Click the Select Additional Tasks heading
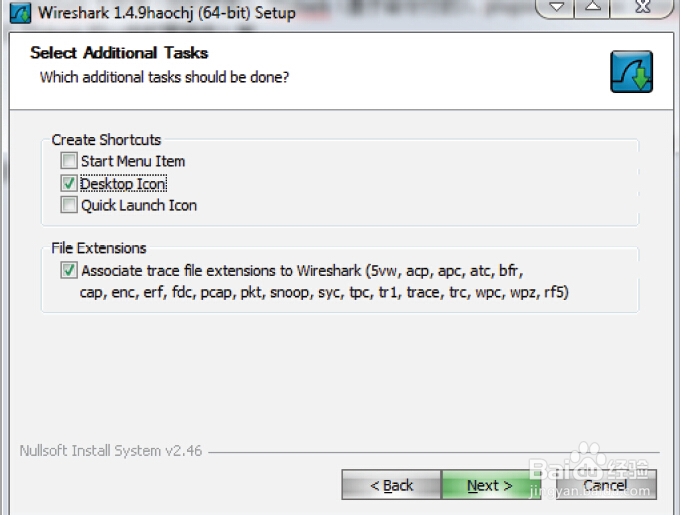Screen dimensions: 689x515 [x=119, y=53]
